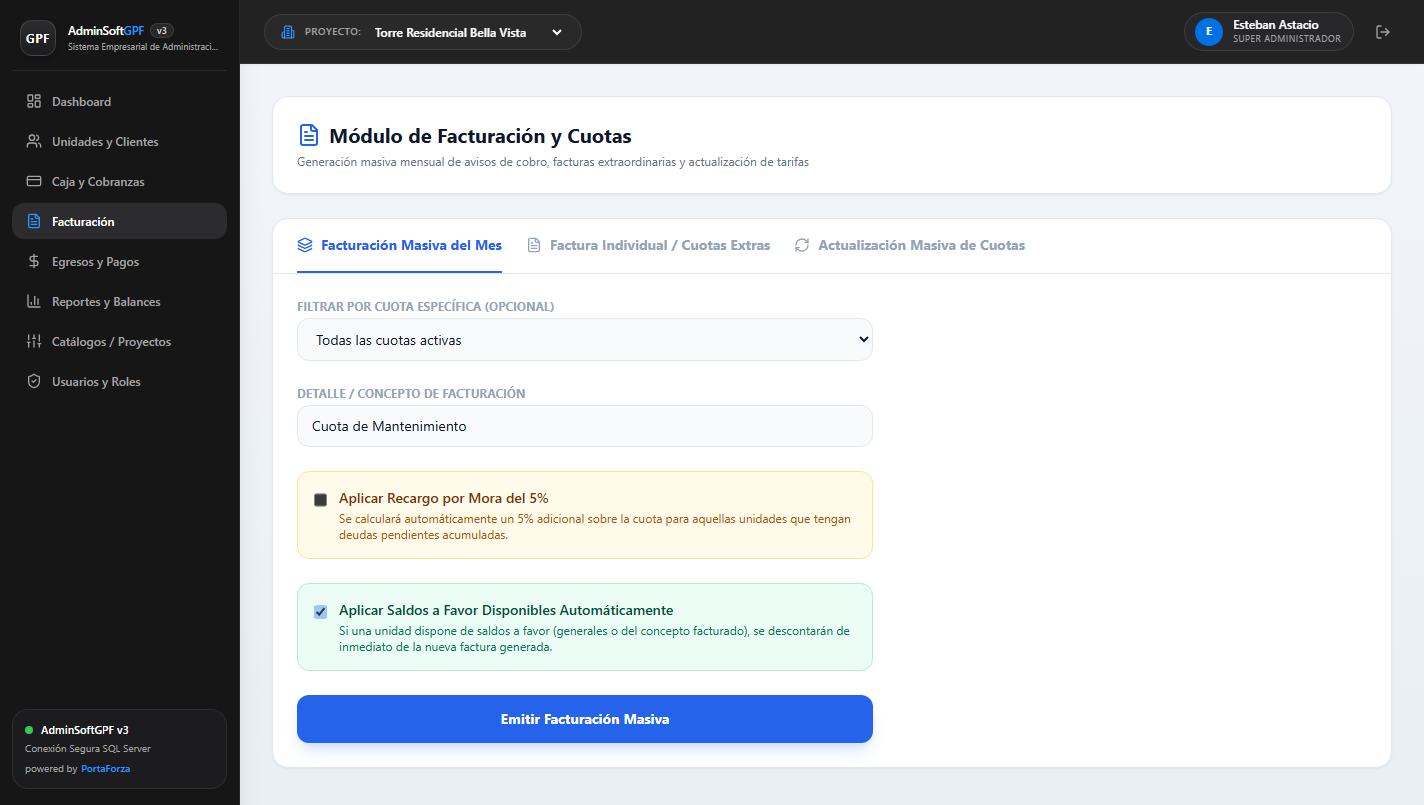
Task: Open Dashboard in the sidebar
Action: point(119,101)
